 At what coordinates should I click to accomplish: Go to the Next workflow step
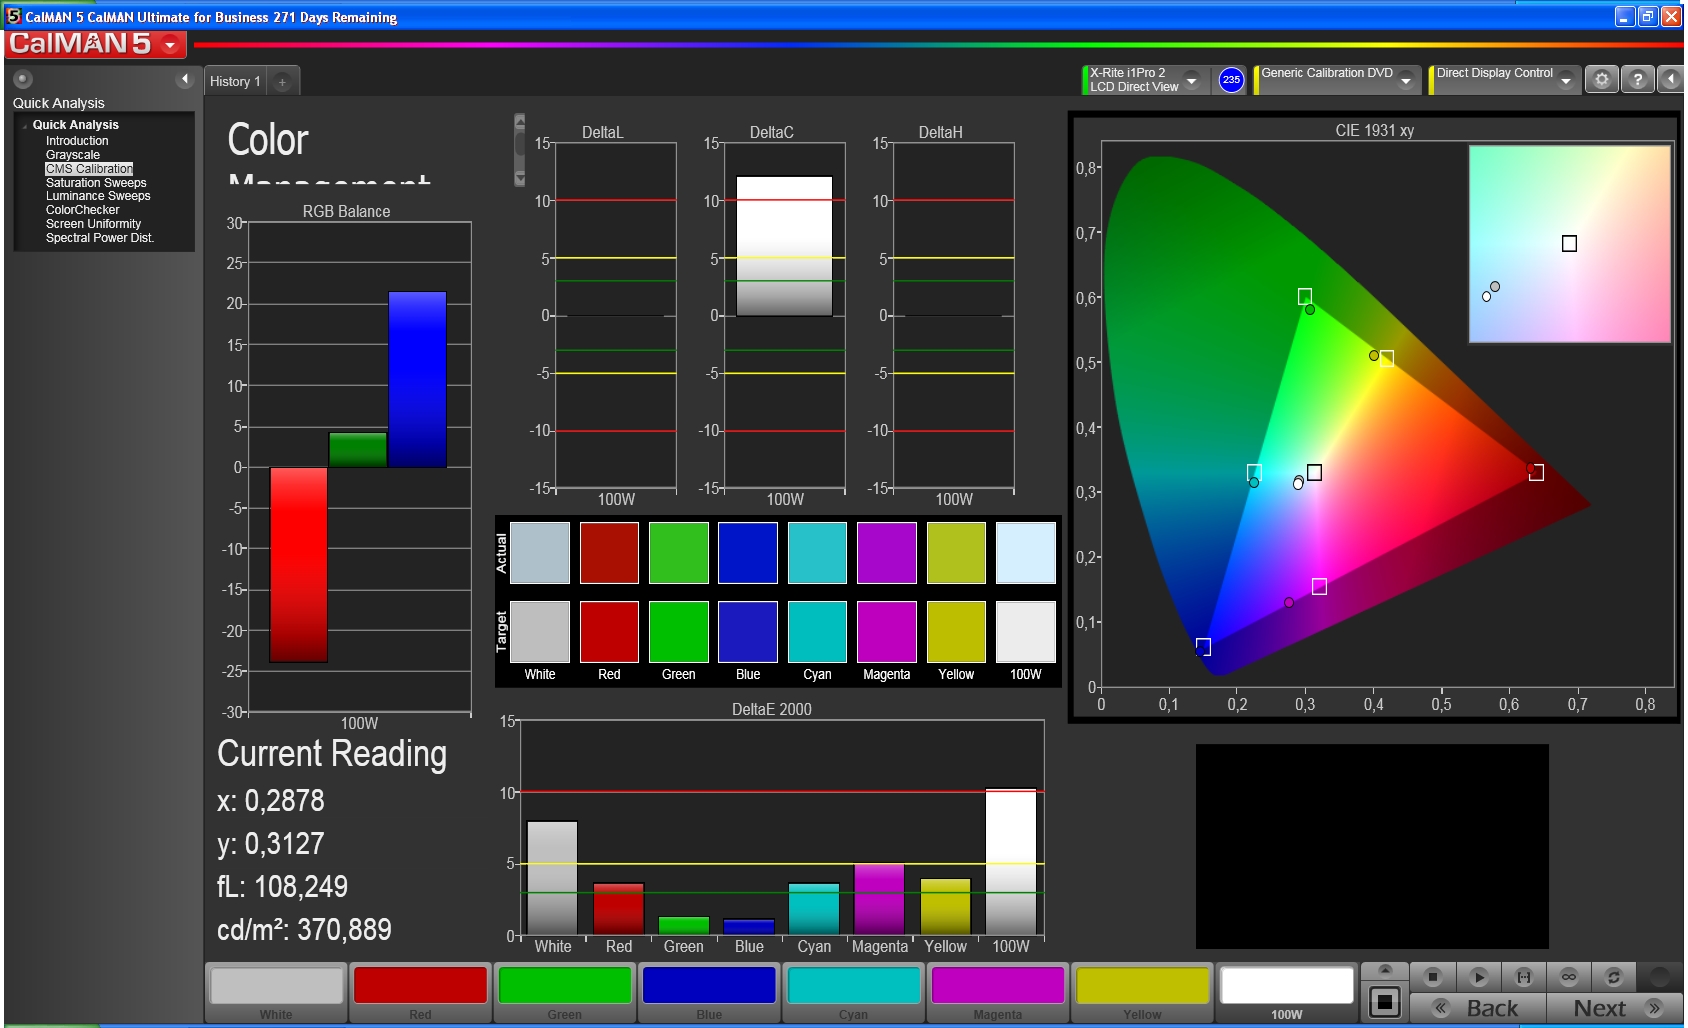tap(1615, 1008)
